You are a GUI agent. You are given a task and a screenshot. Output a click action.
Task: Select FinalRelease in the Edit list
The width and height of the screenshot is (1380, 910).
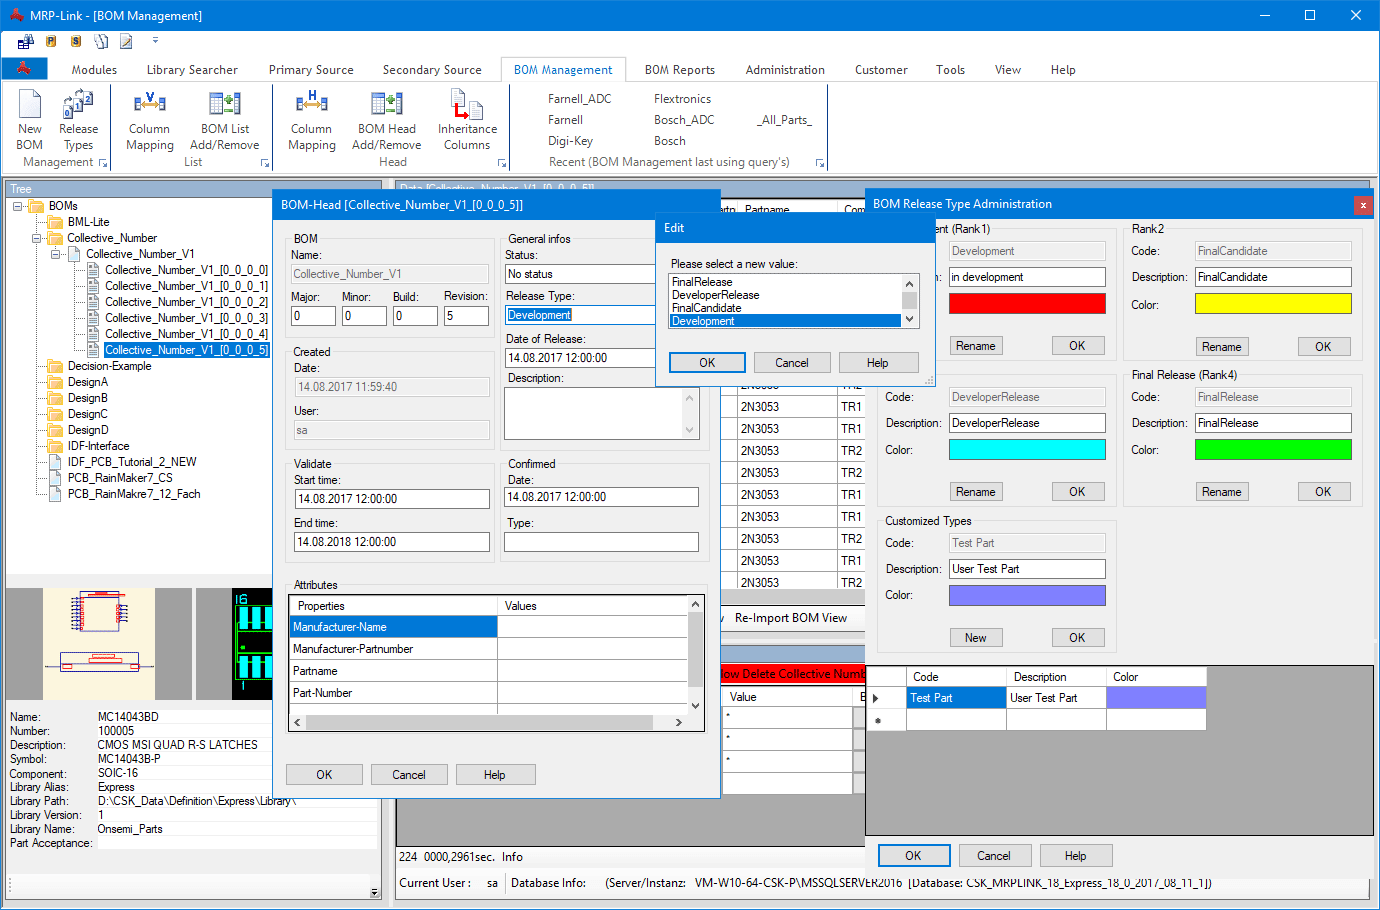pyautogui.click(x=786, y=282)
